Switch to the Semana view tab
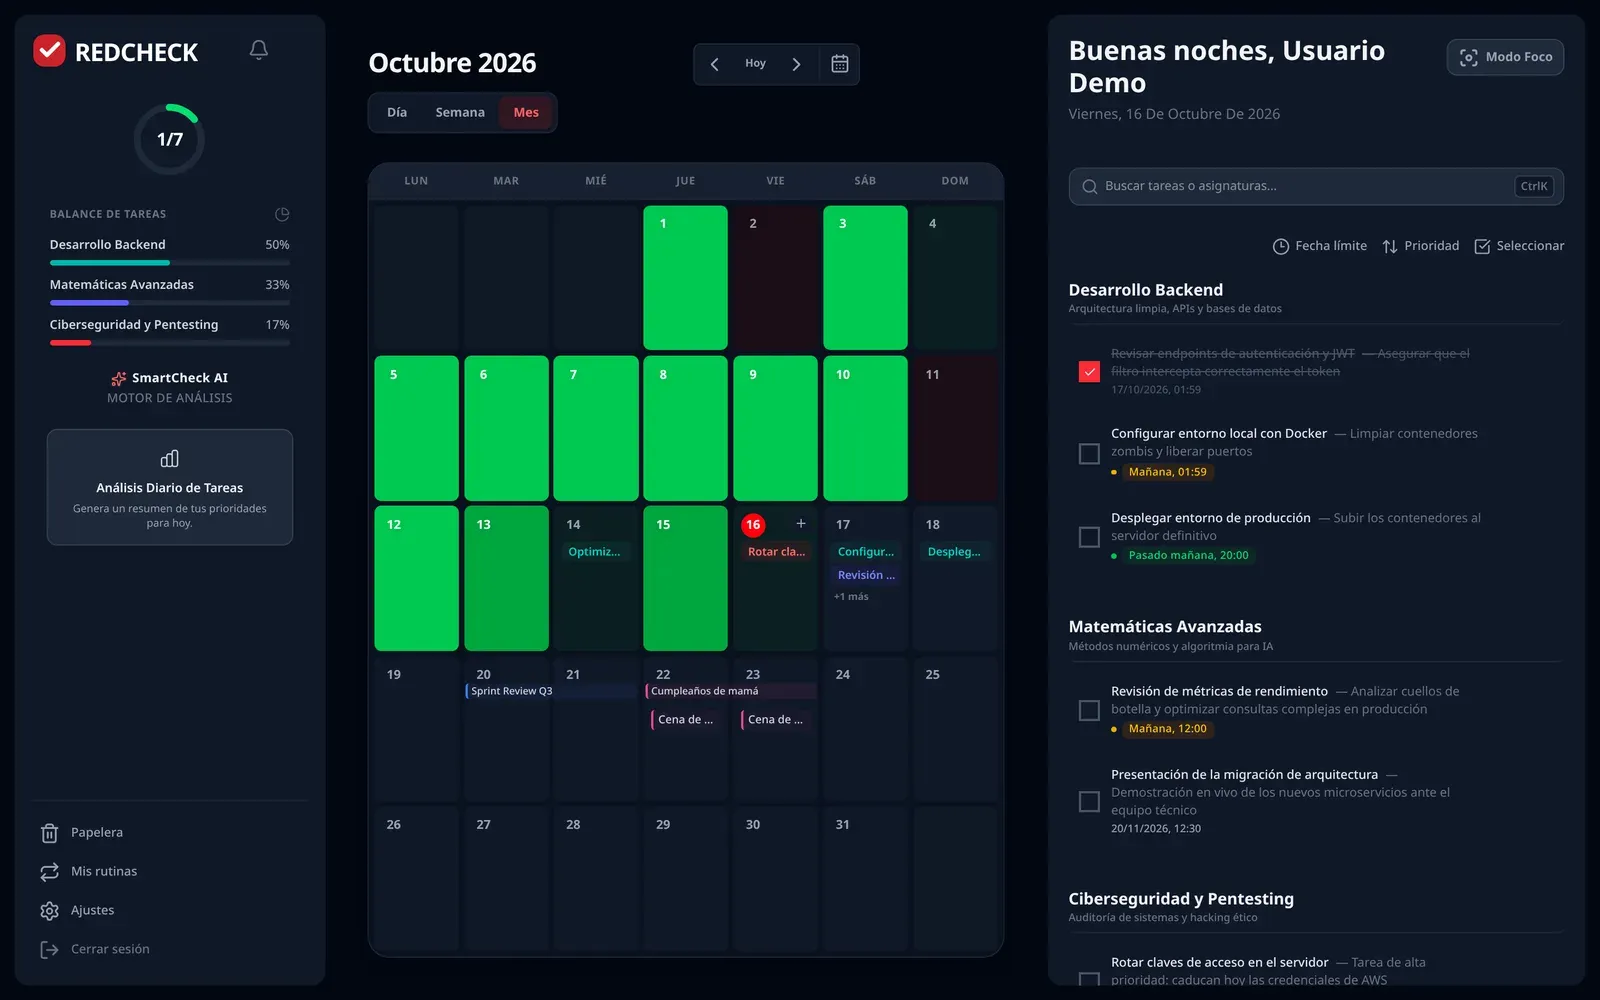Image resolution: width=1600 pixels, height=1000 pixels. [x=460, y=113]
